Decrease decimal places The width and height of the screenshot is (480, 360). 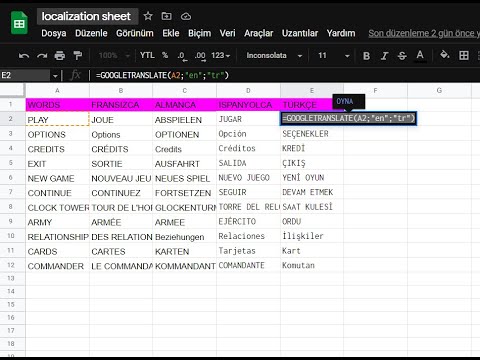182,56
